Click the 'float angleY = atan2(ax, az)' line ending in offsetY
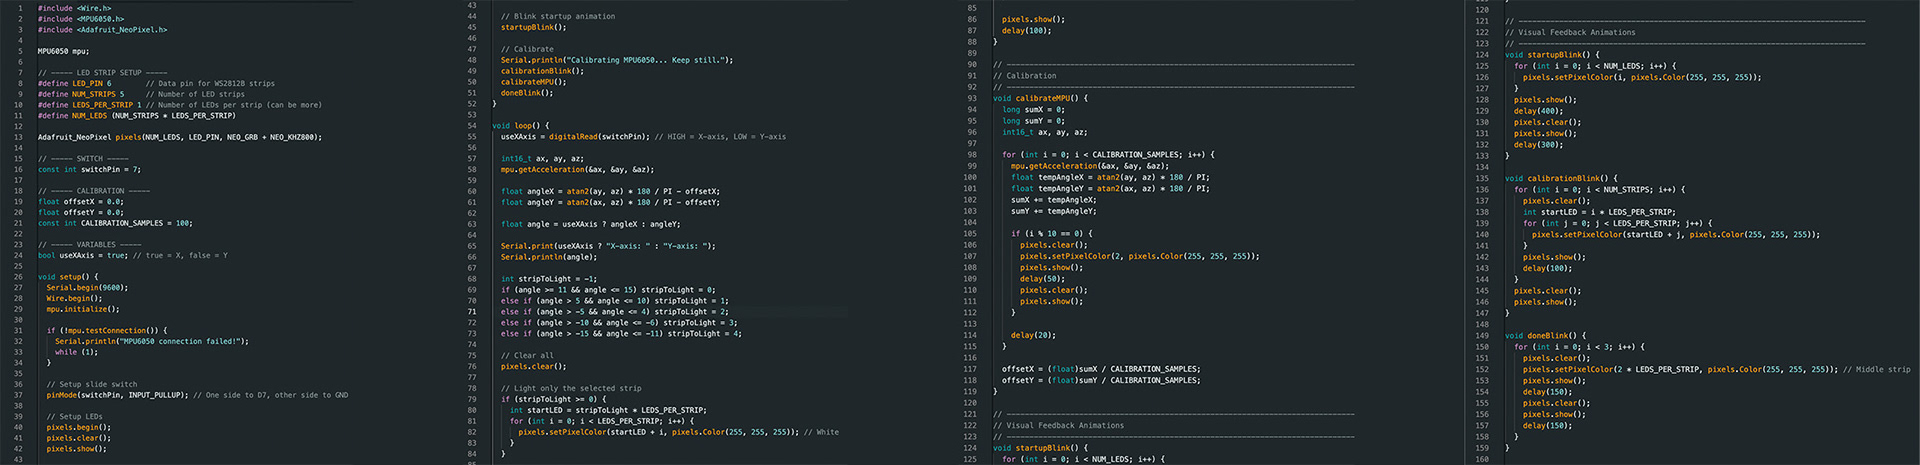 coord(610,202)
